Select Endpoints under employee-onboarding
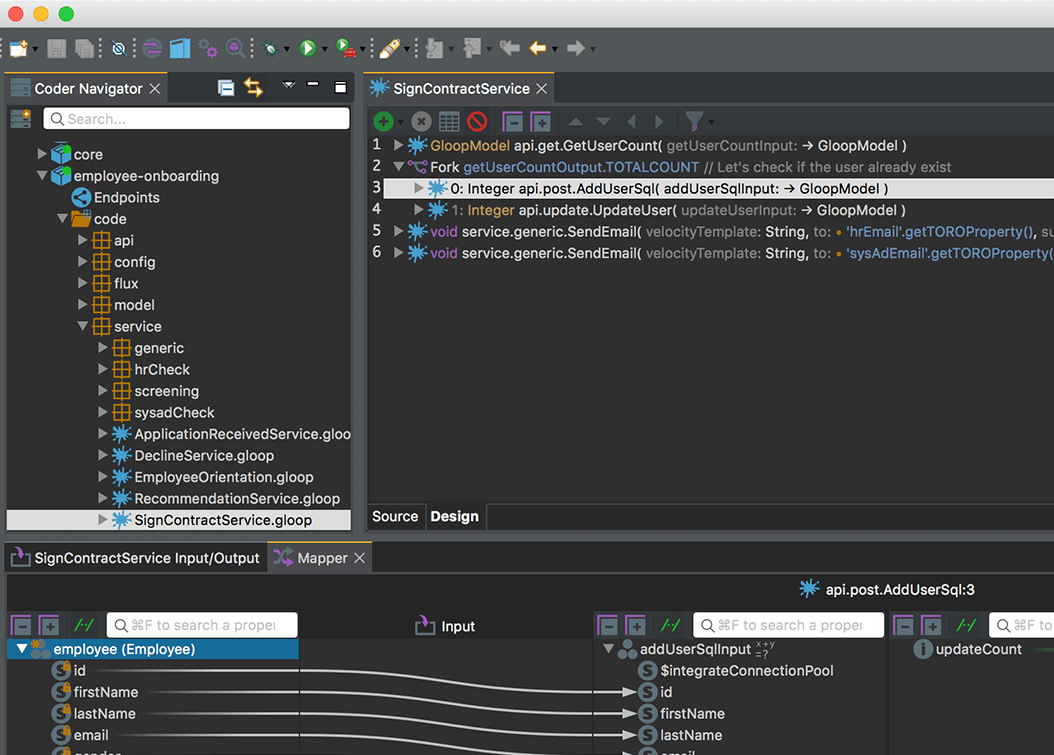The height and width of the screenshot is (755, 1054). [126, 197]
